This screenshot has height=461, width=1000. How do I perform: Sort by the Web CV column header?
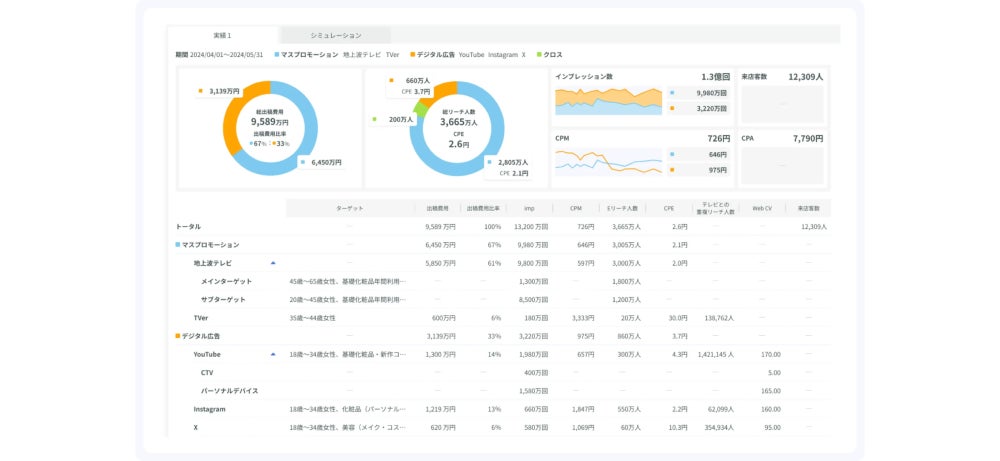762,208
